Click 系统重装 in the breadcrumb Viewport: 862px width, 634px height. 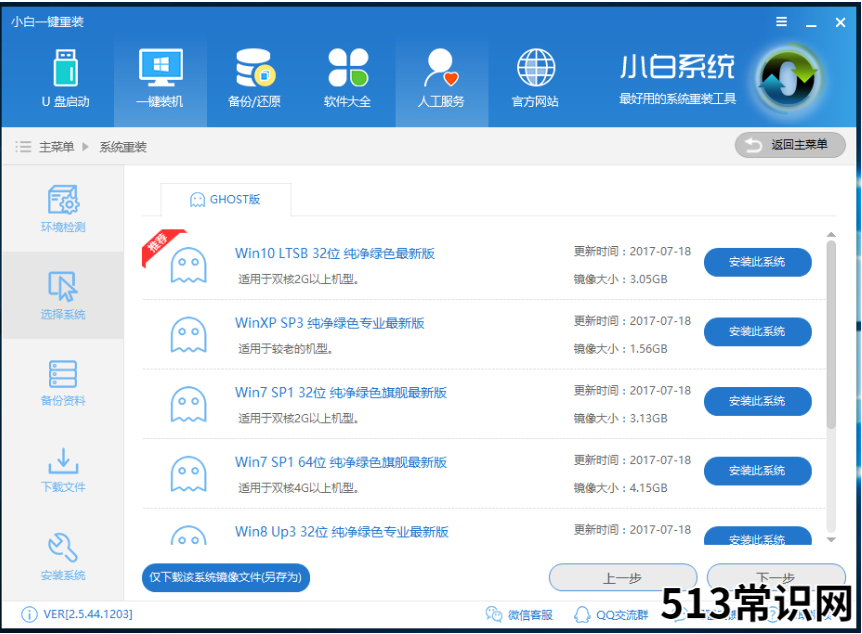click(x=123, y=147)
